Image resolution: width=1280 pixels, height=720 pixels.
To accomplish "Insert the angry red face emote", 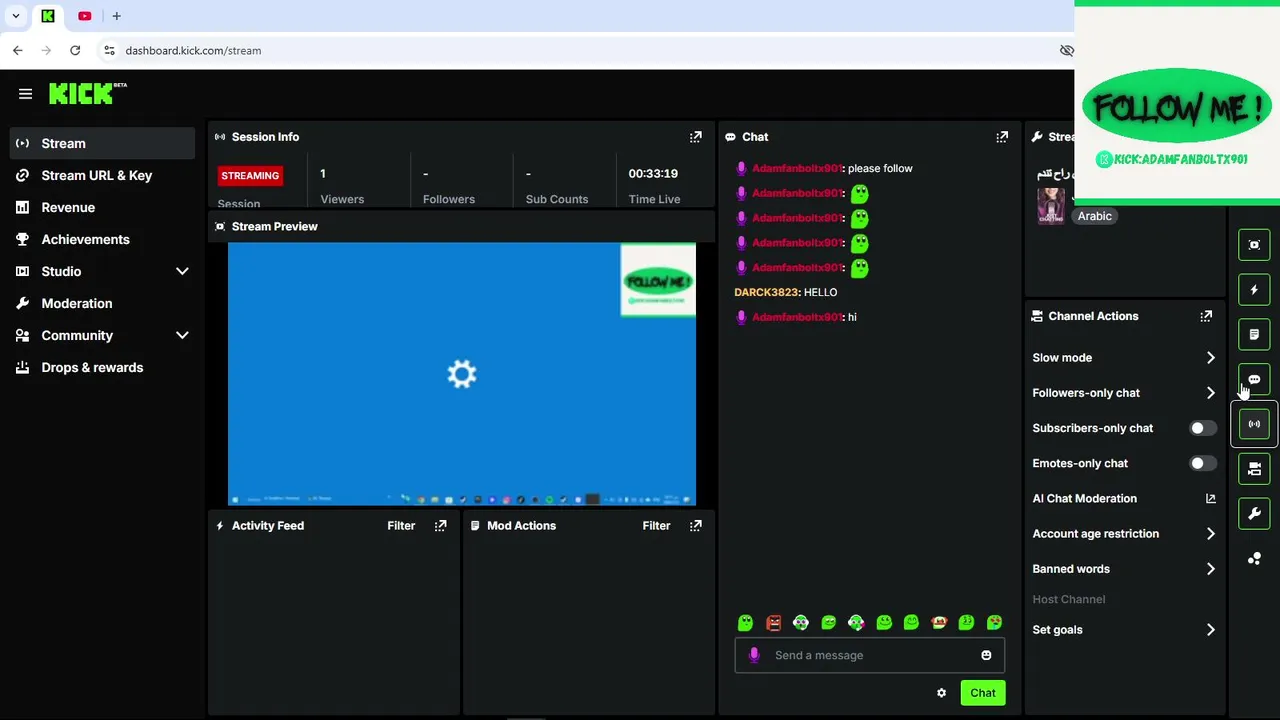I will pyautogui.click(x=773, y=623).
